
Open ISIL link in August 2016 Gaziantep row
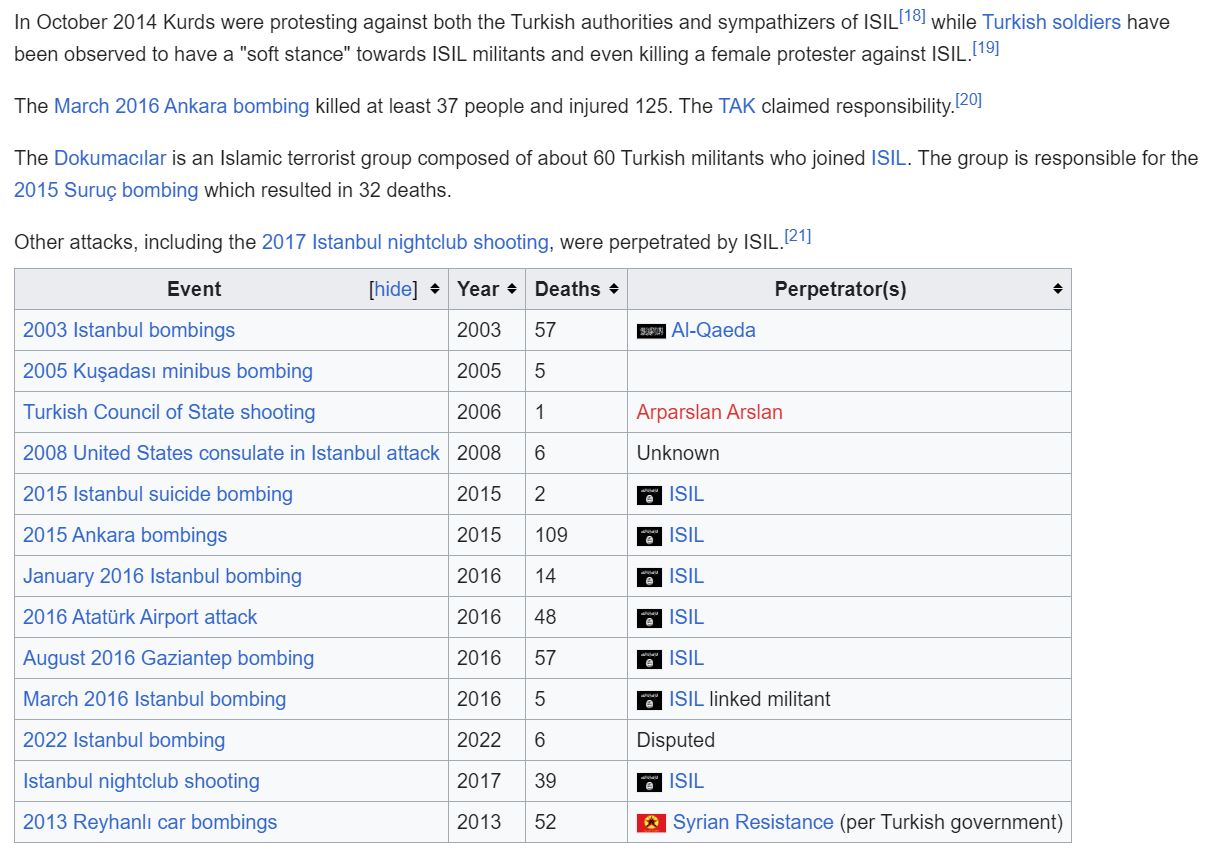[x=686, y=658]
